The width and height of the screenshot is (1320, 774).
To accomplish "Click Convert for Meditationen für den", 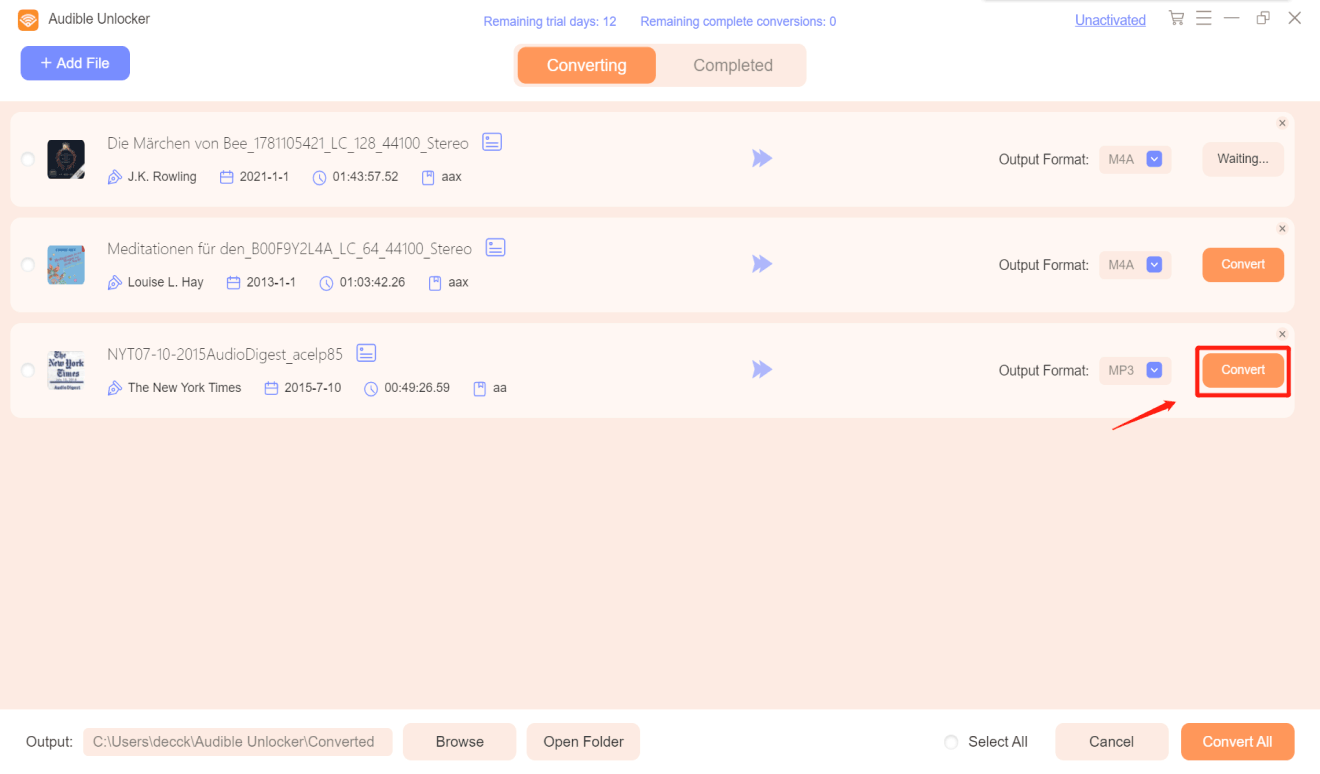I will click(1243, 265).
